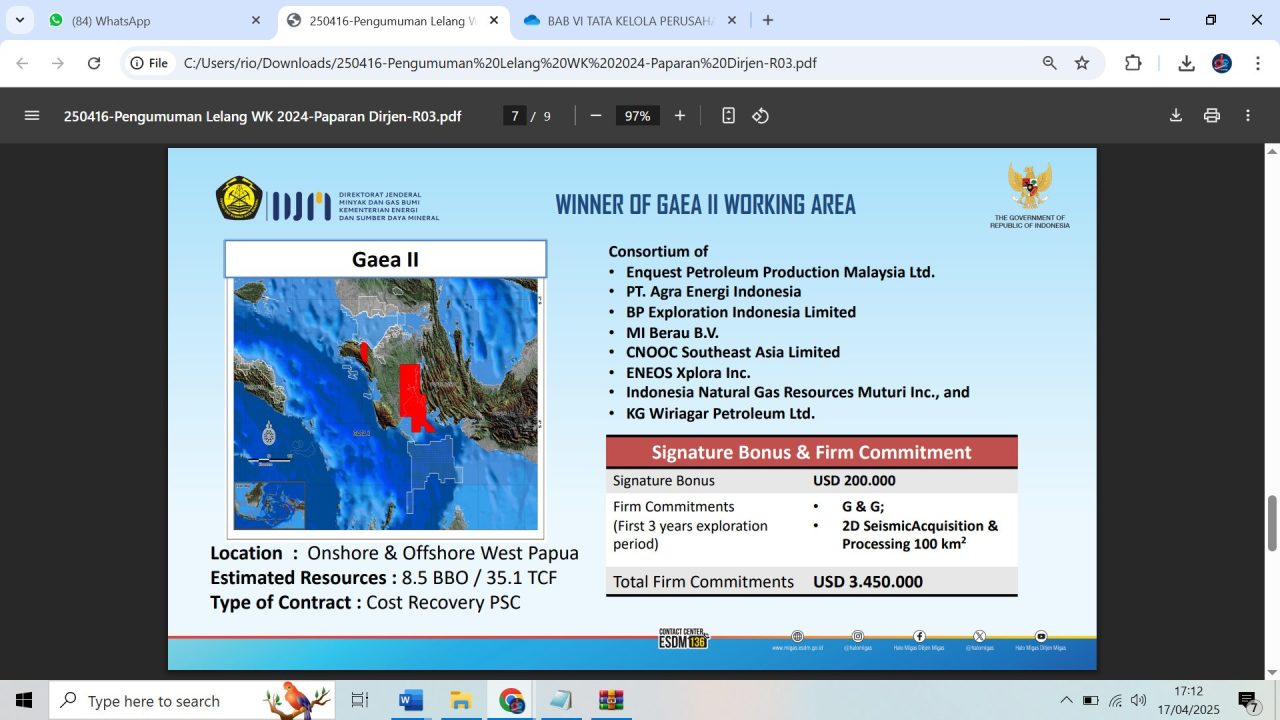Screen dimensions: 1280x720
Task: Click the page number input field
Action: point(515,116)
